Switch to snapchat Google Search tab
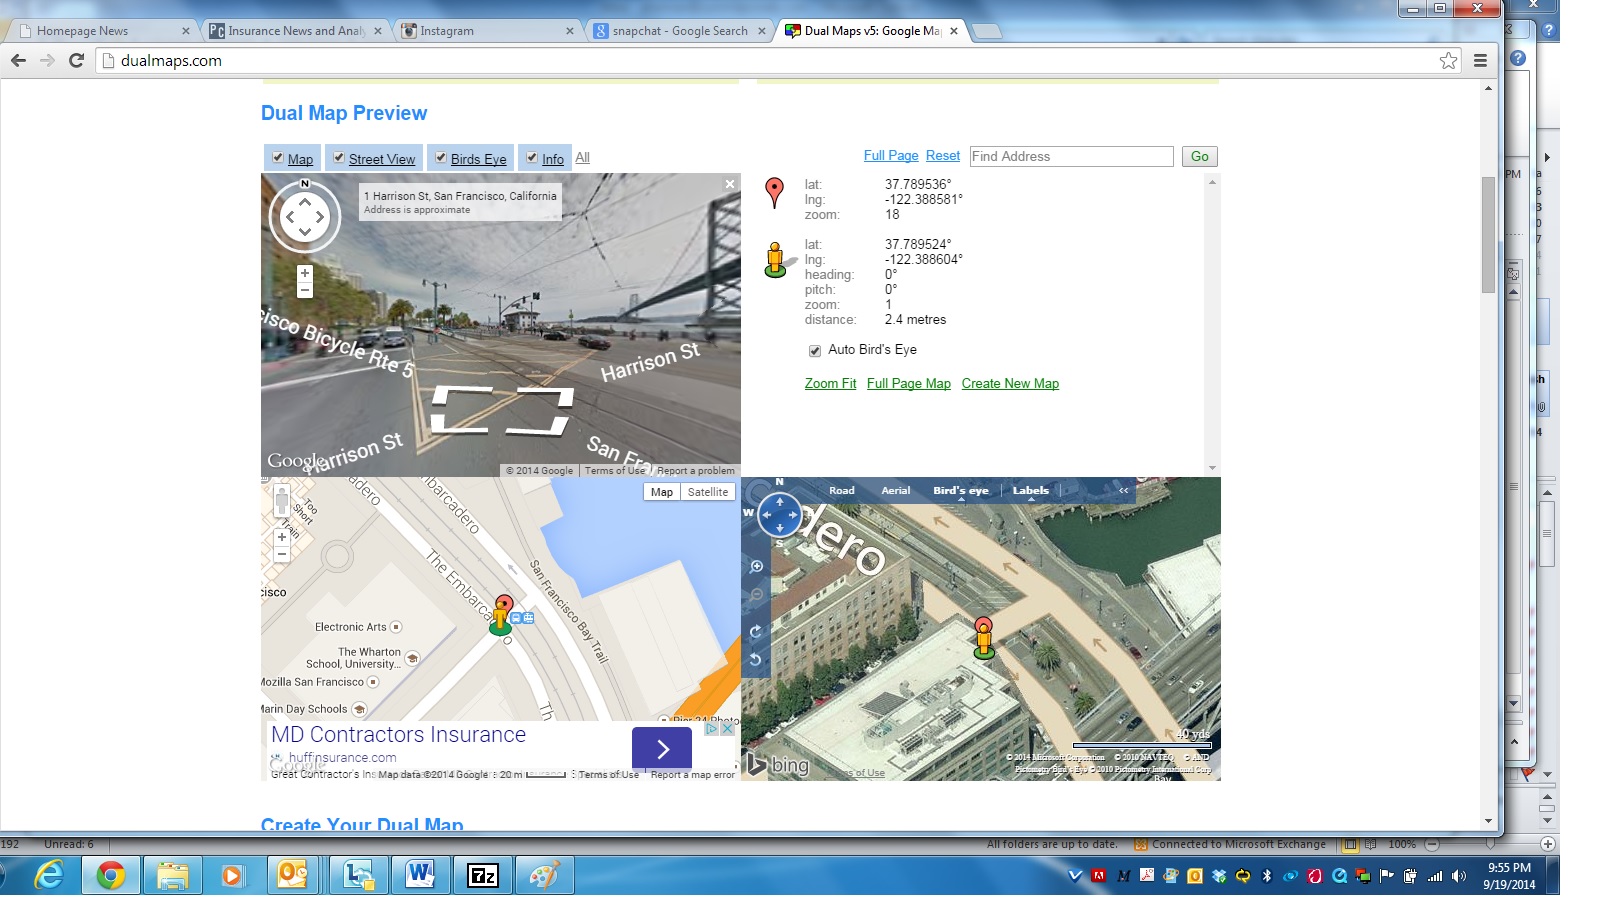The height and width of the screenshot is (900, 1600). point(680,31)
